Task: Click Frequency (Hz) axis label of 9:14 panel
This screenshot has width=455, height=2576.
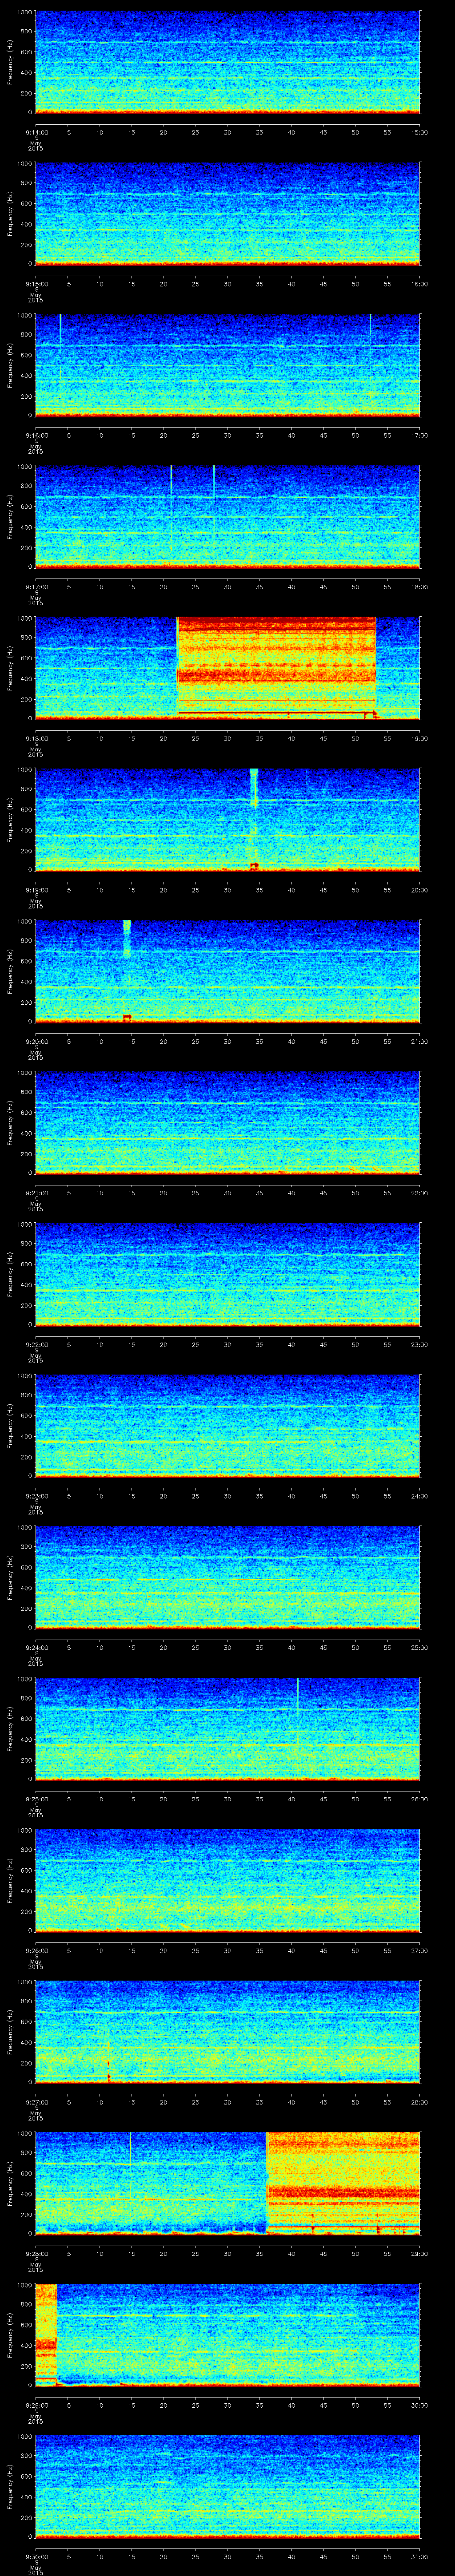Action: tap(10, 62)
